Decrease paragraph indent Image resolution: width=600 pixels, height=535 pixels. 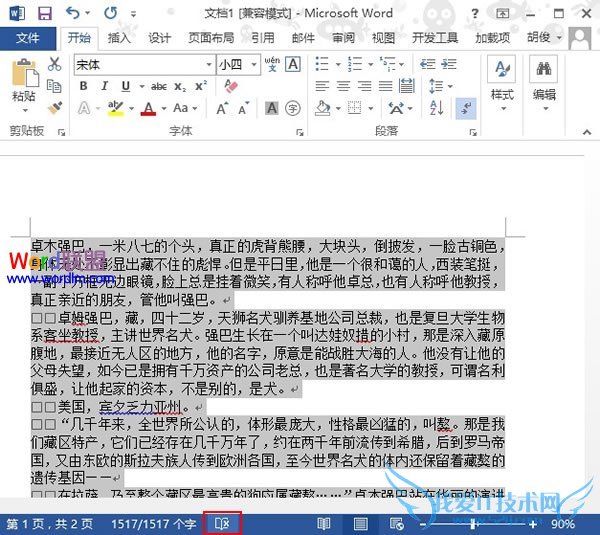pyautogui.click(x=427, y=64)
